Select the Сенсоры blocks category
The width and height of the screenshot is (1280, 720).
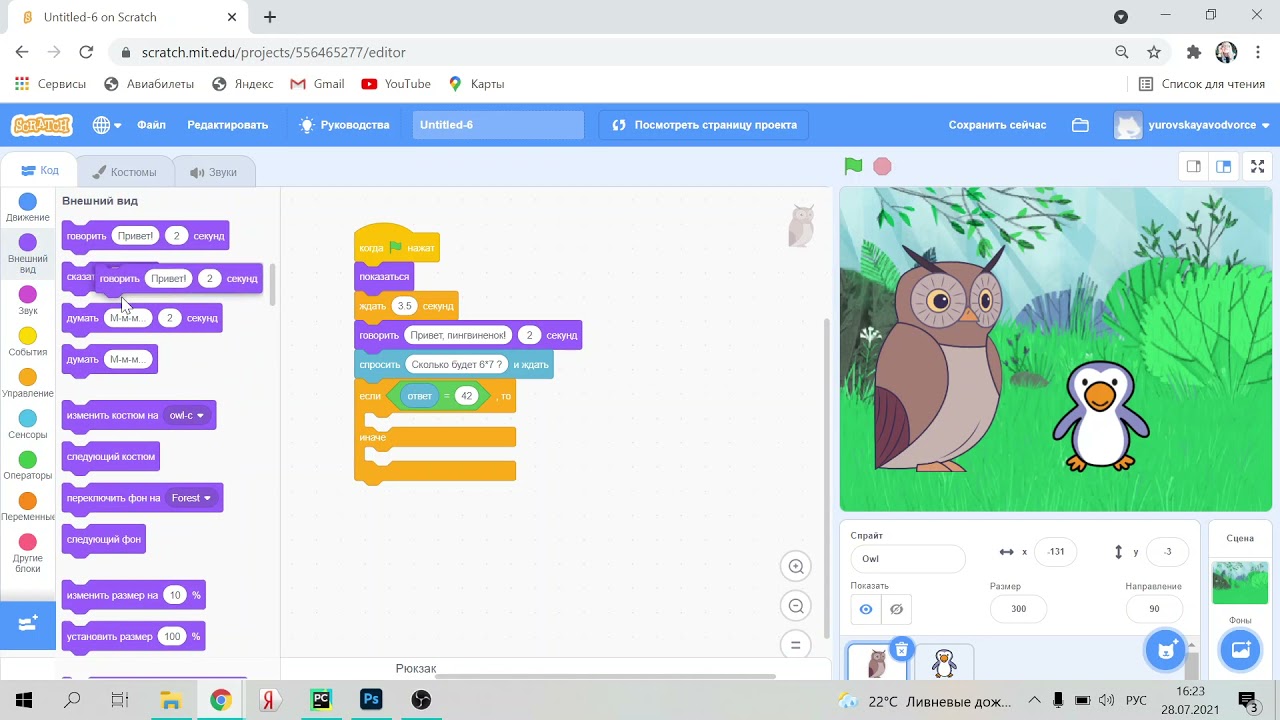pos(28,425)
